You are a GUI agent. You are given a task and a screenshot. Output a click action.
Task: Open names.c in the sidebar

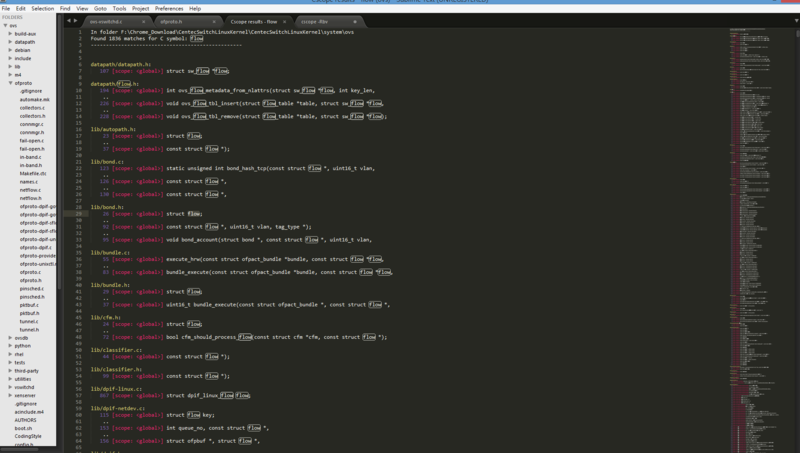(29, 182)
